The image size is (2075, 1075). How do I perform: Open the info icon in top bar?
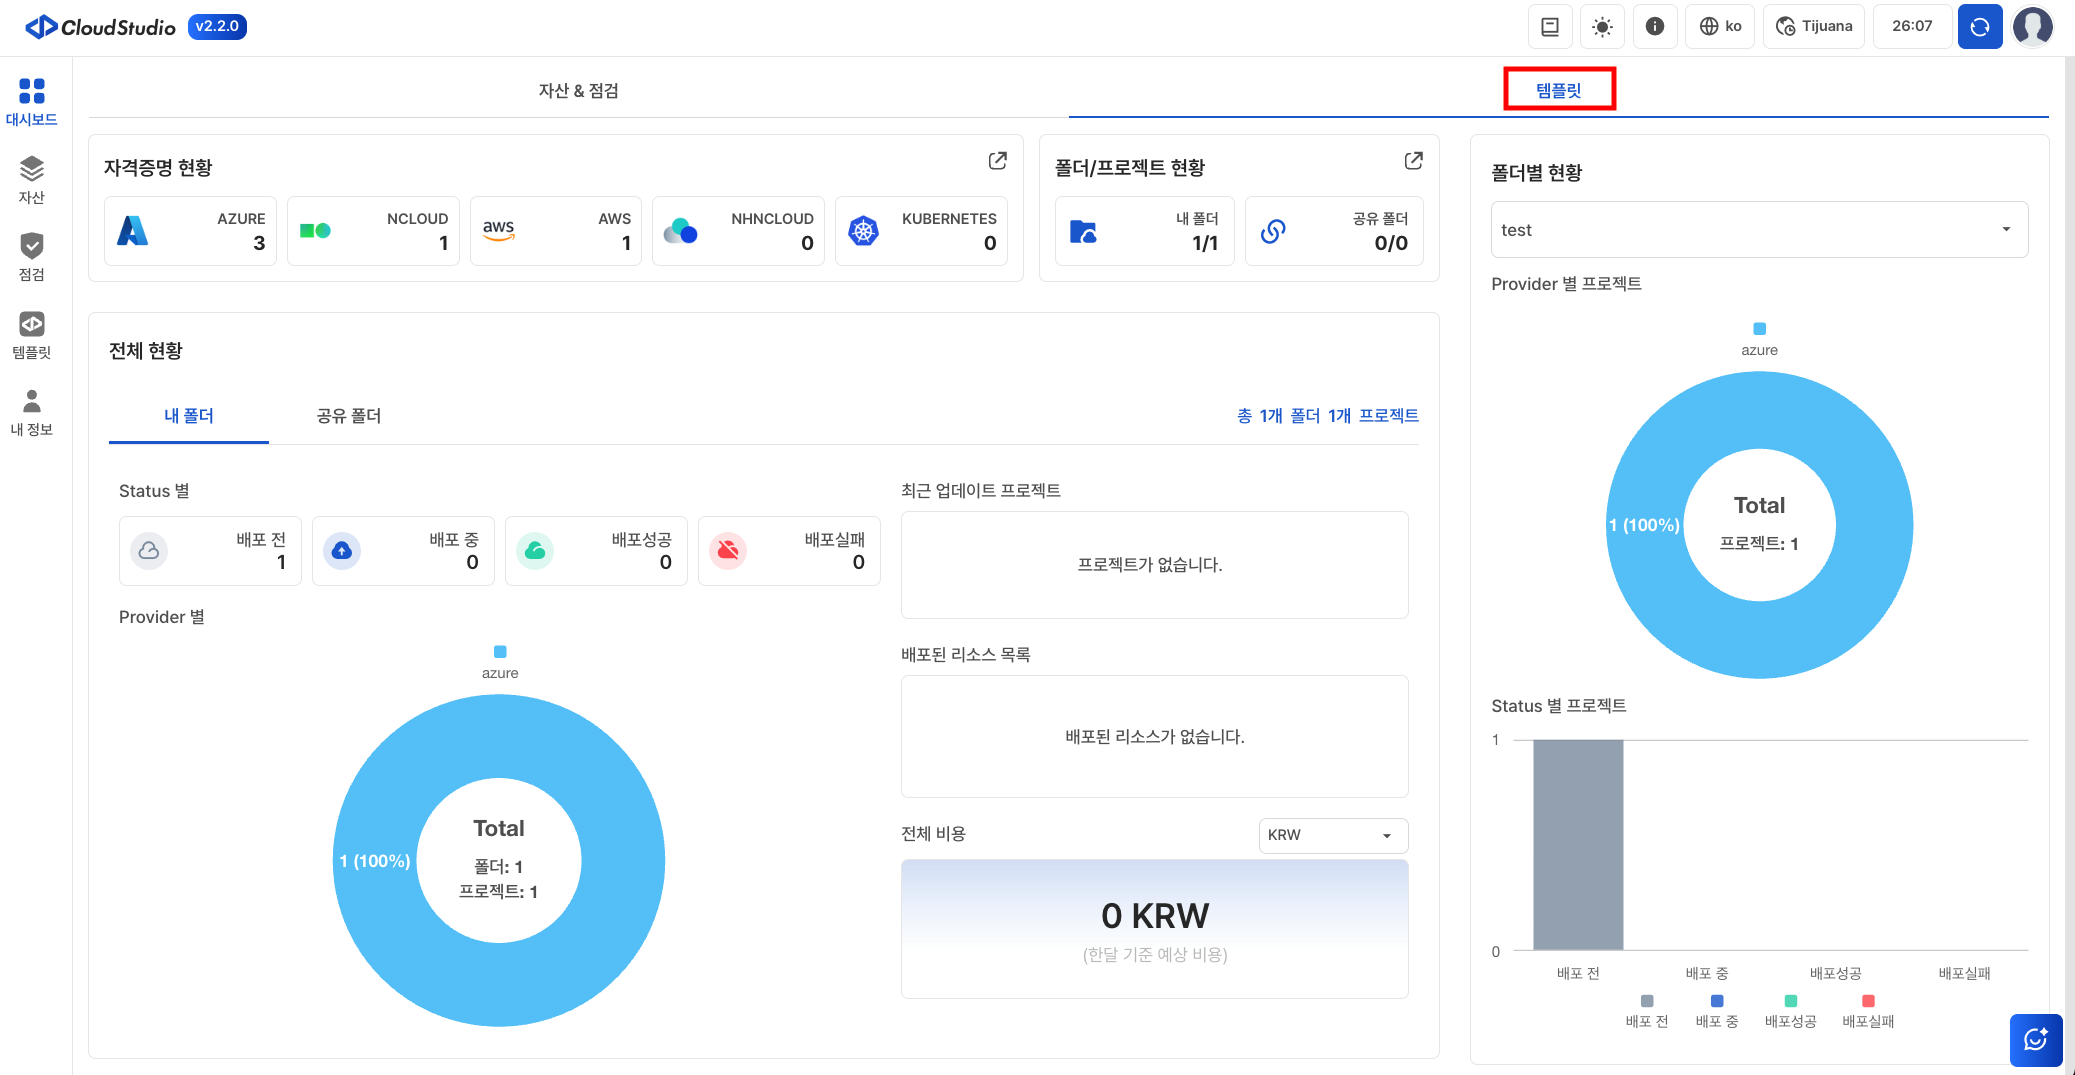click(x=1654, y=27)
